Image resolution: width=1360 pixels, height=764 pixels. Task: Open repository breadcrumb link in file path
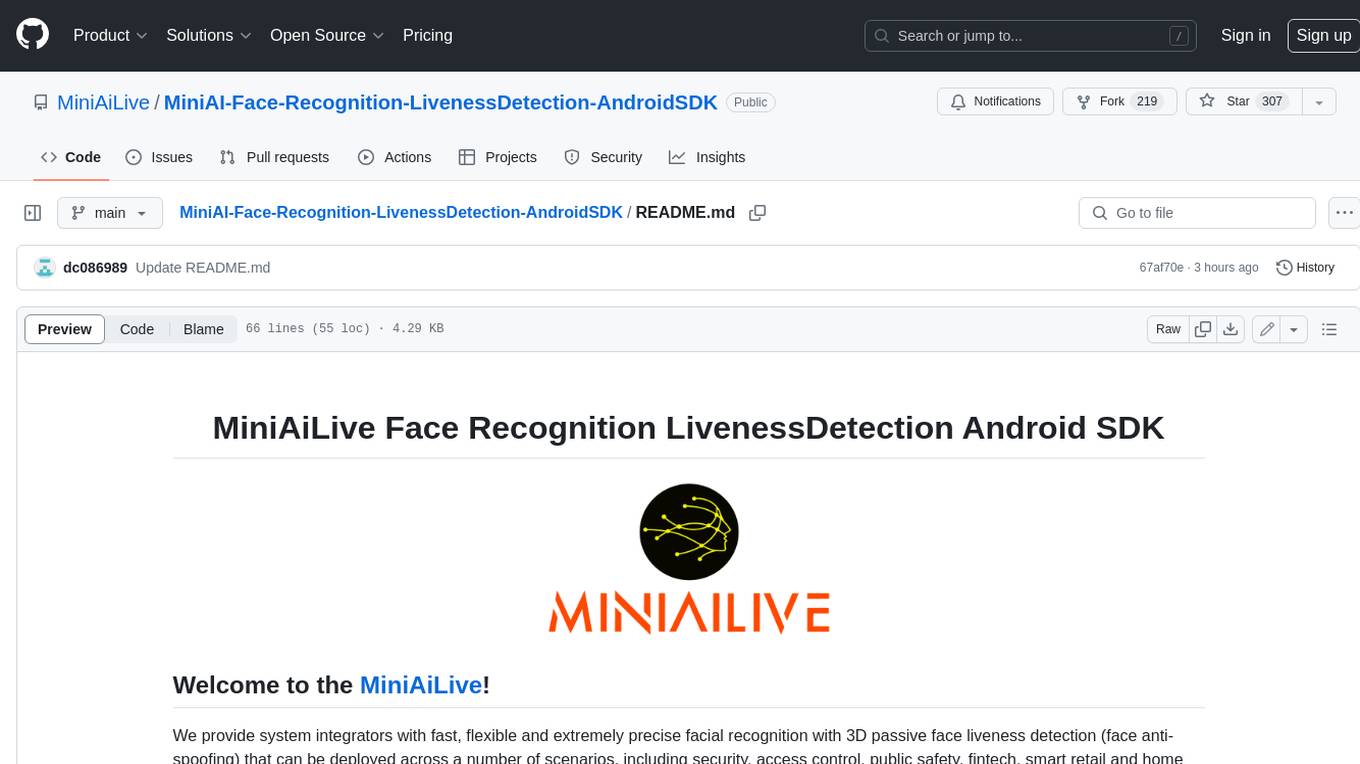point(401,212)
